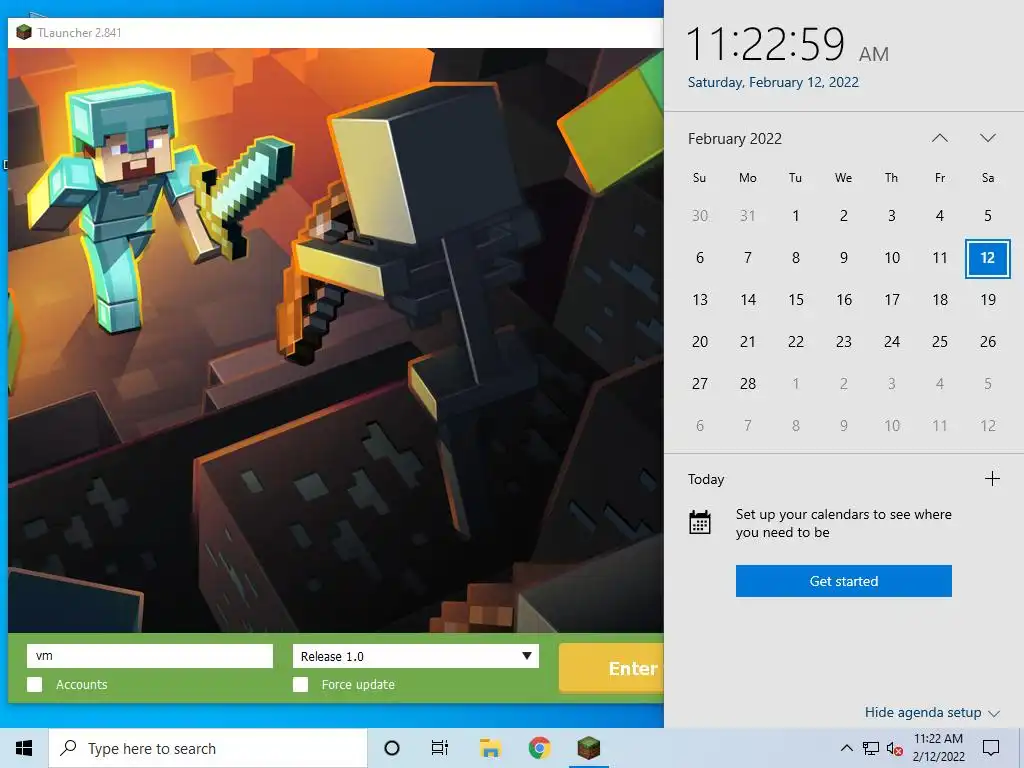Add an event with the plus icon
Screen dimensions: 1024x768
pos(992,479)
